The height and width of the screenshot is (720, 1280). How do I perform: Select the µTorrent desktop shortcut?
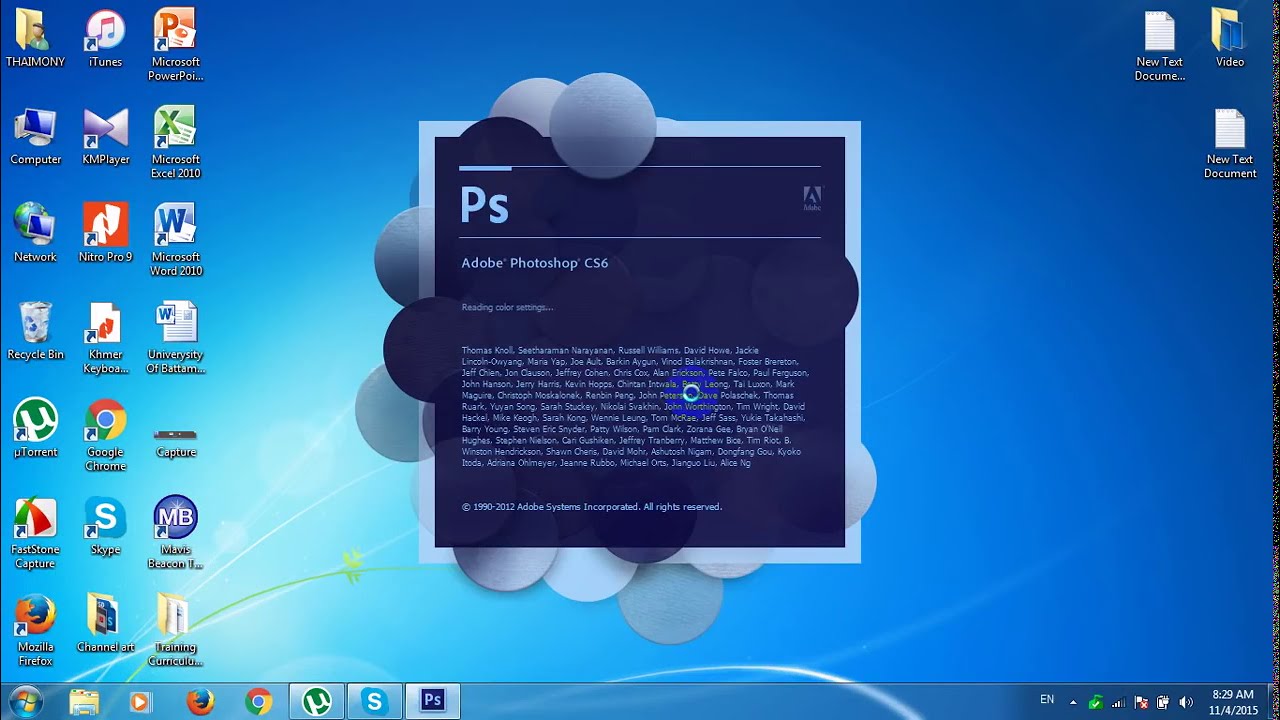pyautogui.click(x=35, y=430)
